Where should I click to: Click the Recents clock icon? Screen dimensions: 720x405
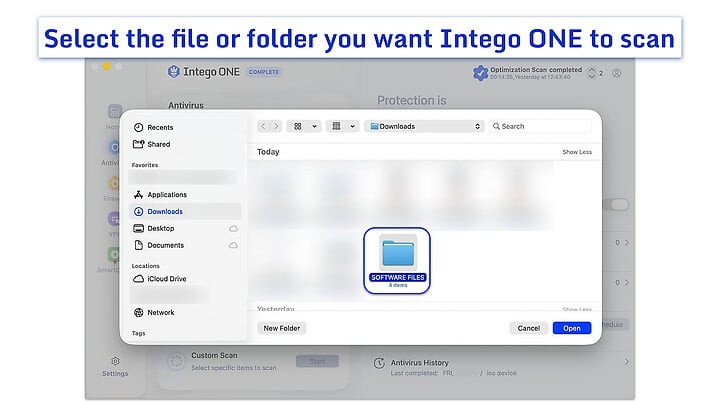(138, 127)
